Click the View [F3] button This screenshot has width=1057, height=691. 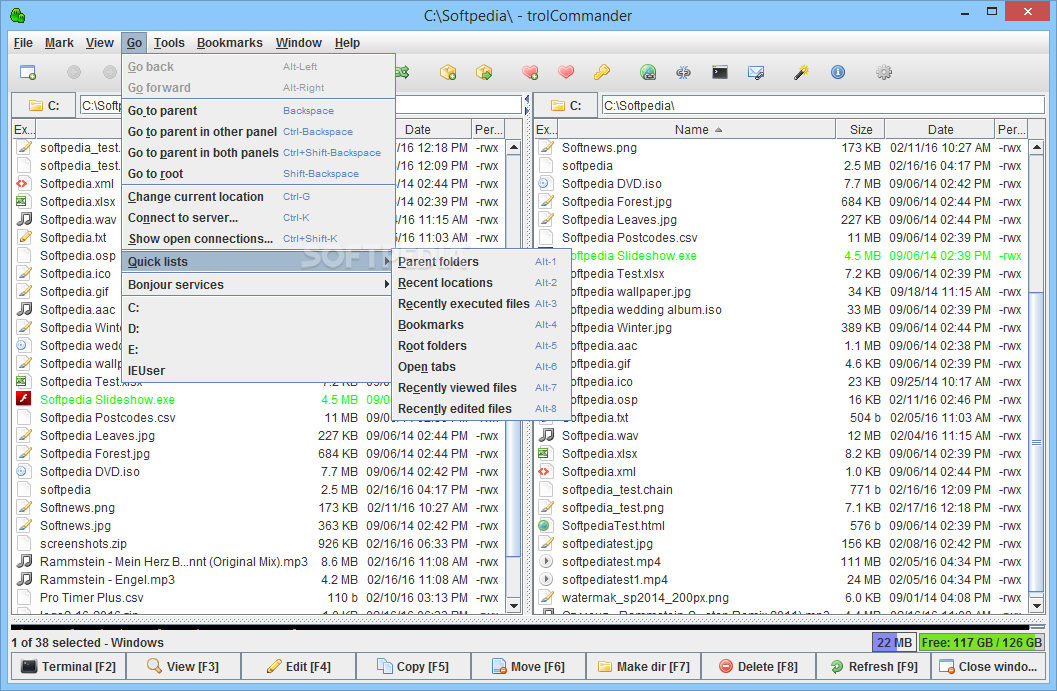click(183, 667)
